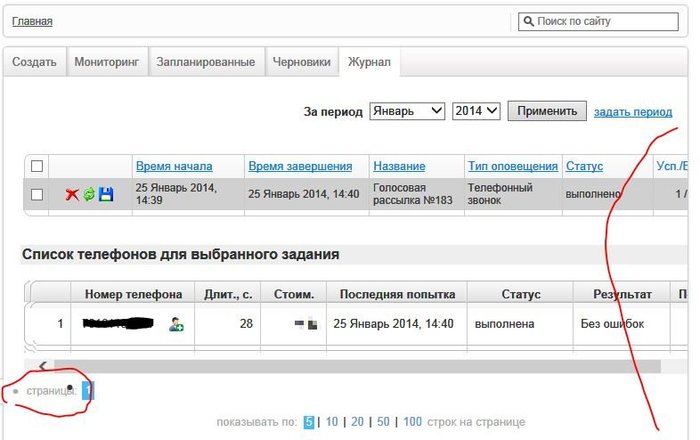The width and height of the screenshot is (700, 440).
Task: Switch to the Создать tab
Action: [x=34, y=62]
